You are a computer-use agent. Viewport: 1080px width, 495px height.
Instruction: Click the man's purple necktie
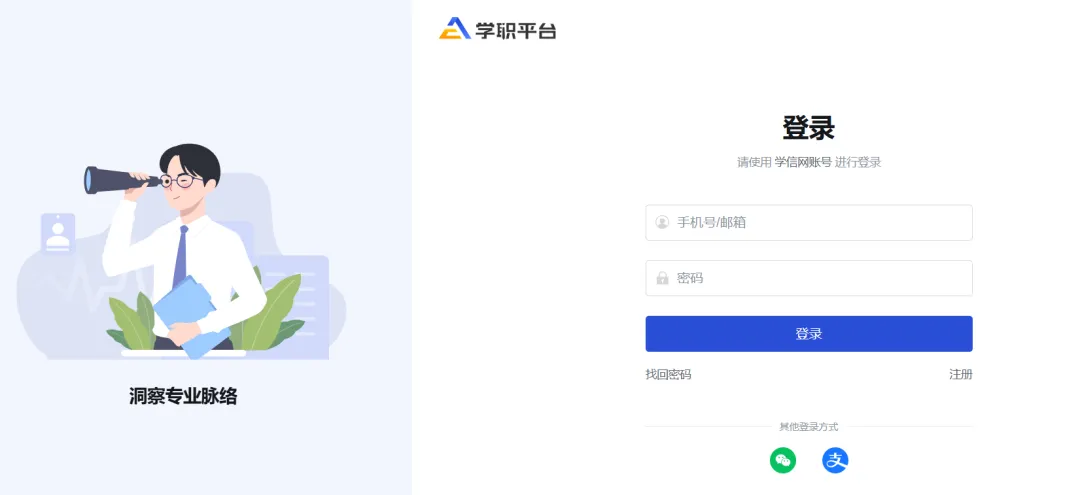180,256
